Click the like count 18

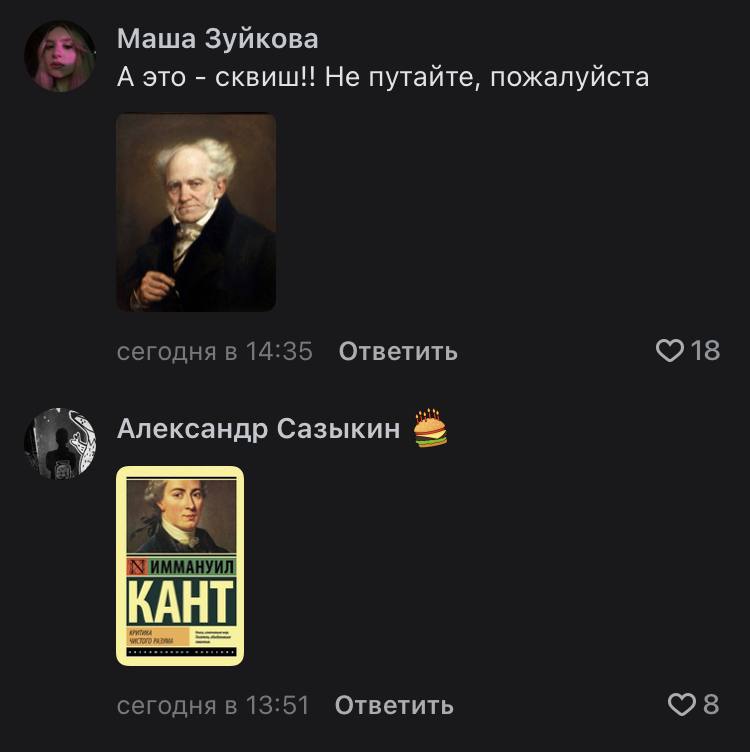tap(705, 351)
